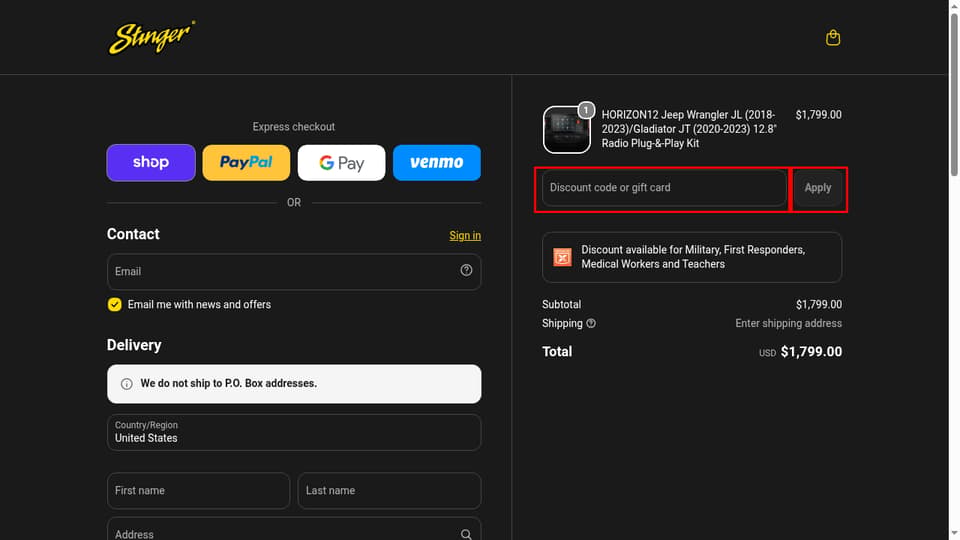
Task: Click the First name field
Action: click(x=198, y=490)
